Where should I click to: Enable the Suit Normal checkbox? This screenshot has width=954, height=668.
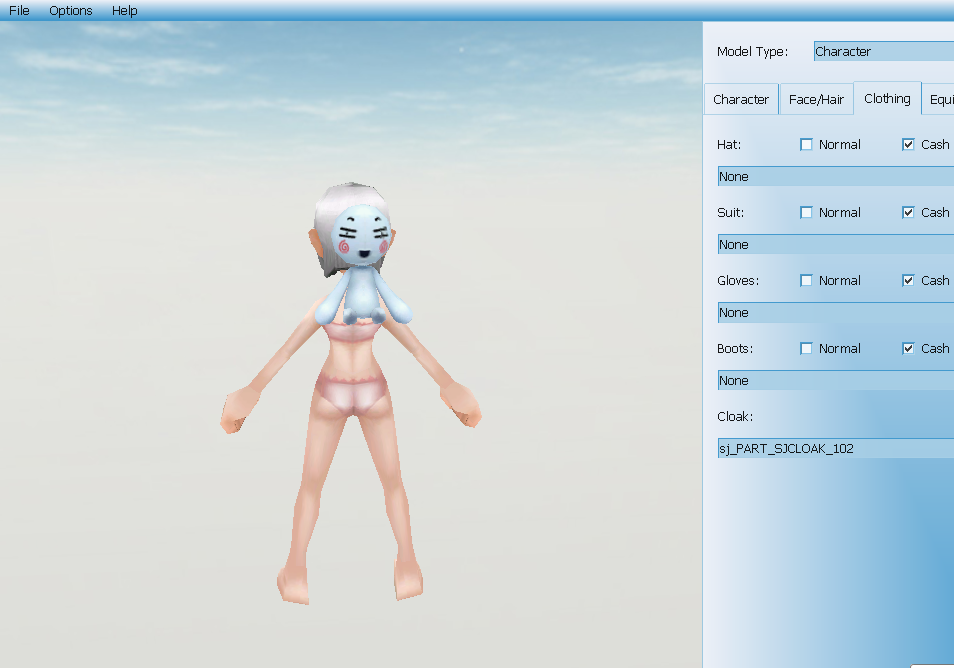[x=807, y=213]
